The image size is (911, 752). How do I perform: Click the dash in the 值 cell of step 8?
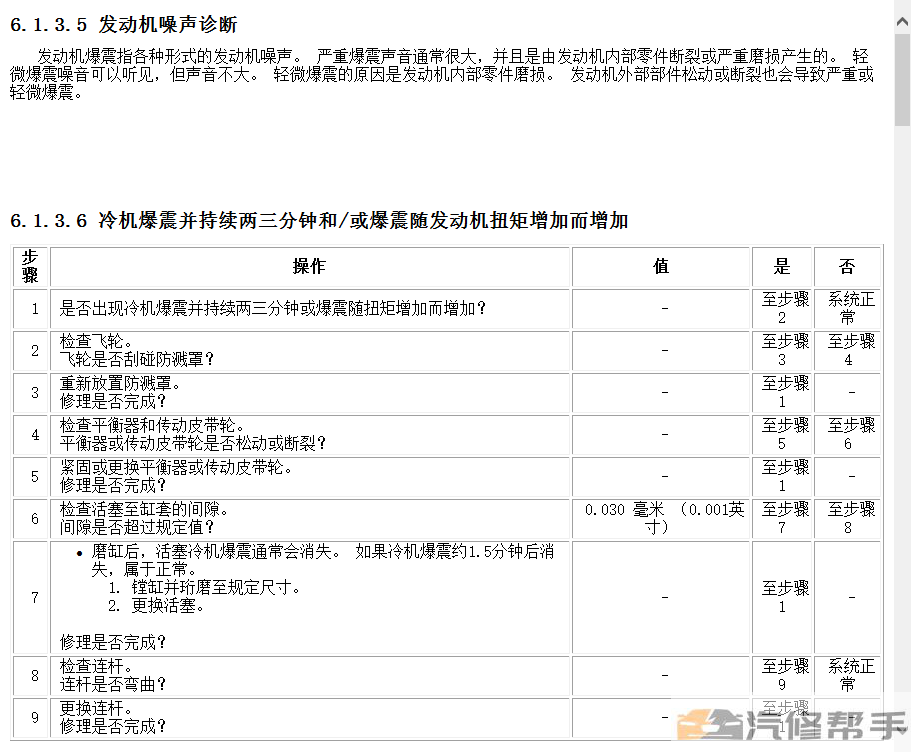[664, 675]
